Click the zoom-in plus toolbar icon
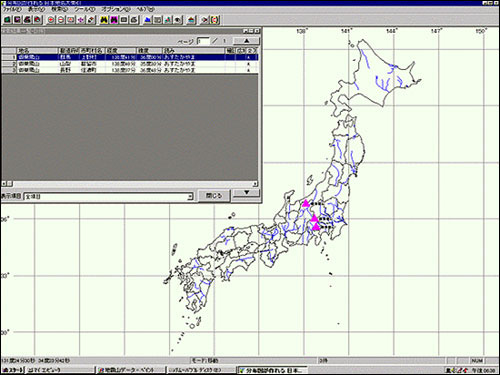 [51, 20]
